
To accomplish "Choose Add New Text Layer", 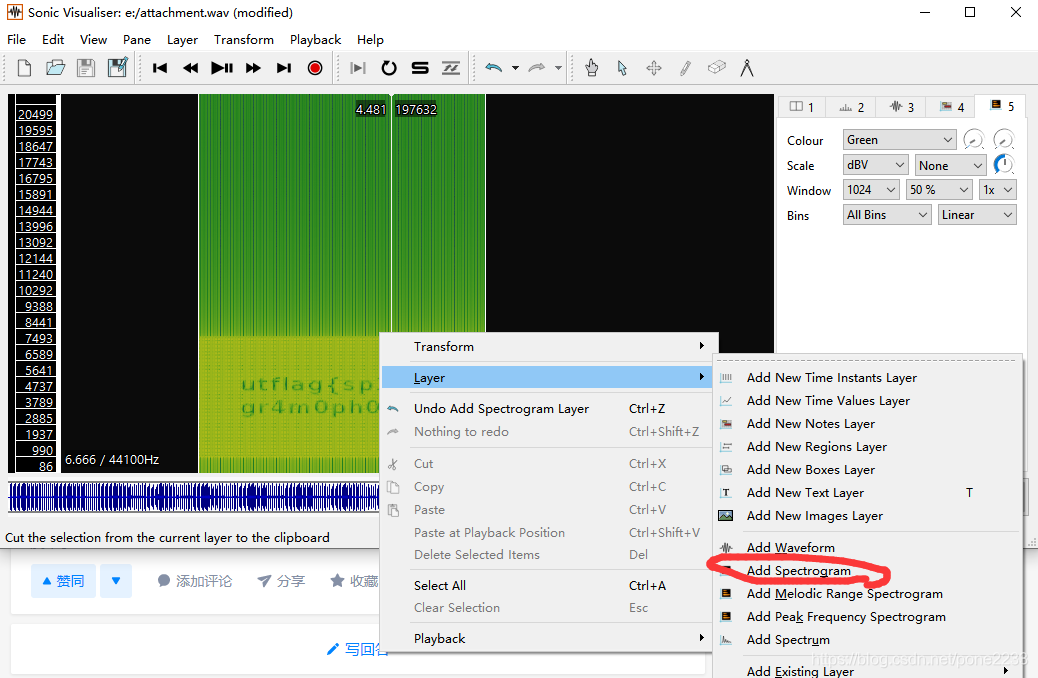I will 867,493.
